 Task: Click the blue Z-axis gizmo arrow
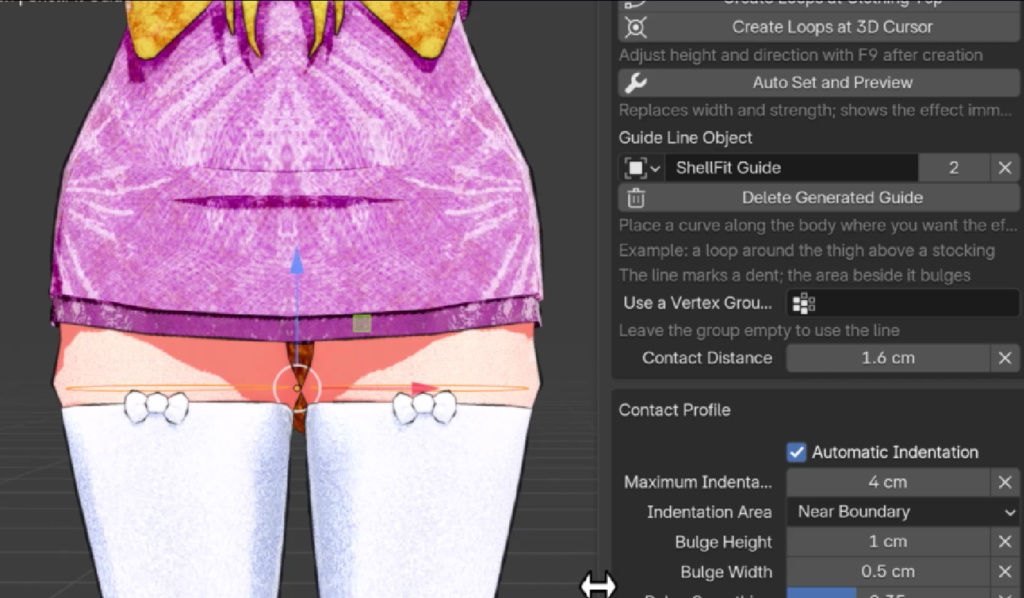[x=296, y=261]
